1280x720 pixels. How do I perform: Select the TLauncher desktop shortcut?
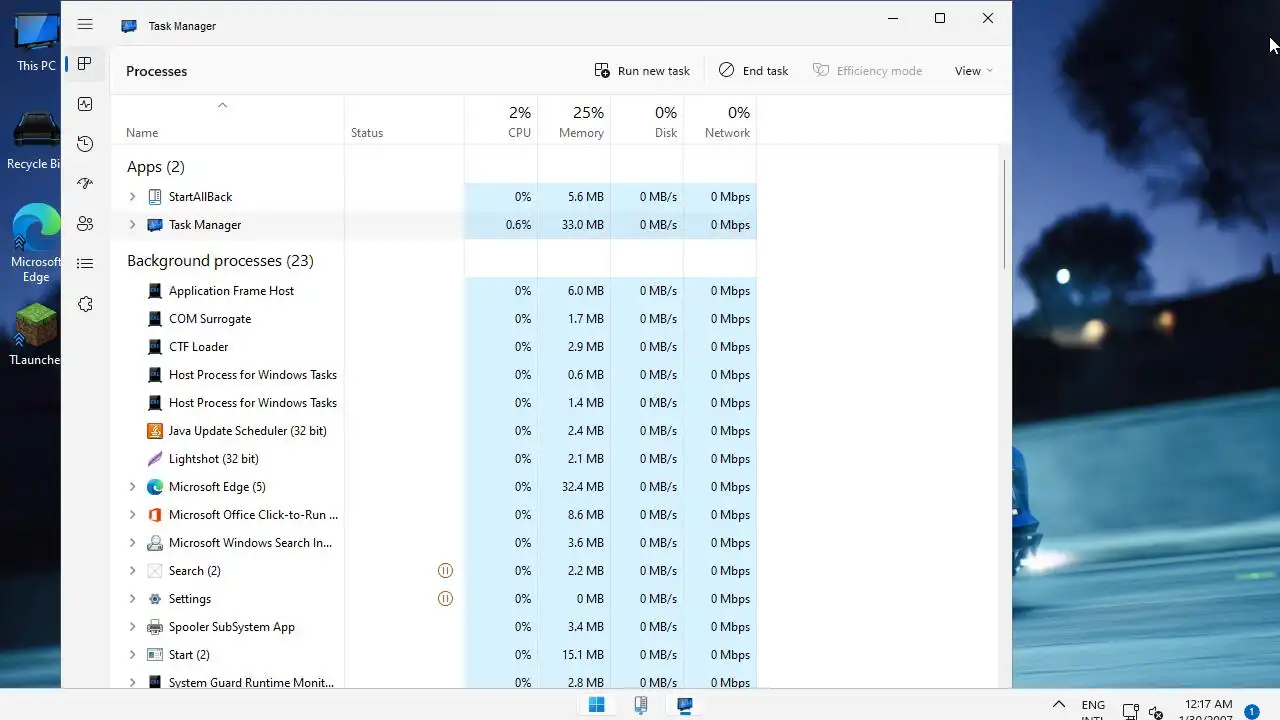(x=35, y=333)
